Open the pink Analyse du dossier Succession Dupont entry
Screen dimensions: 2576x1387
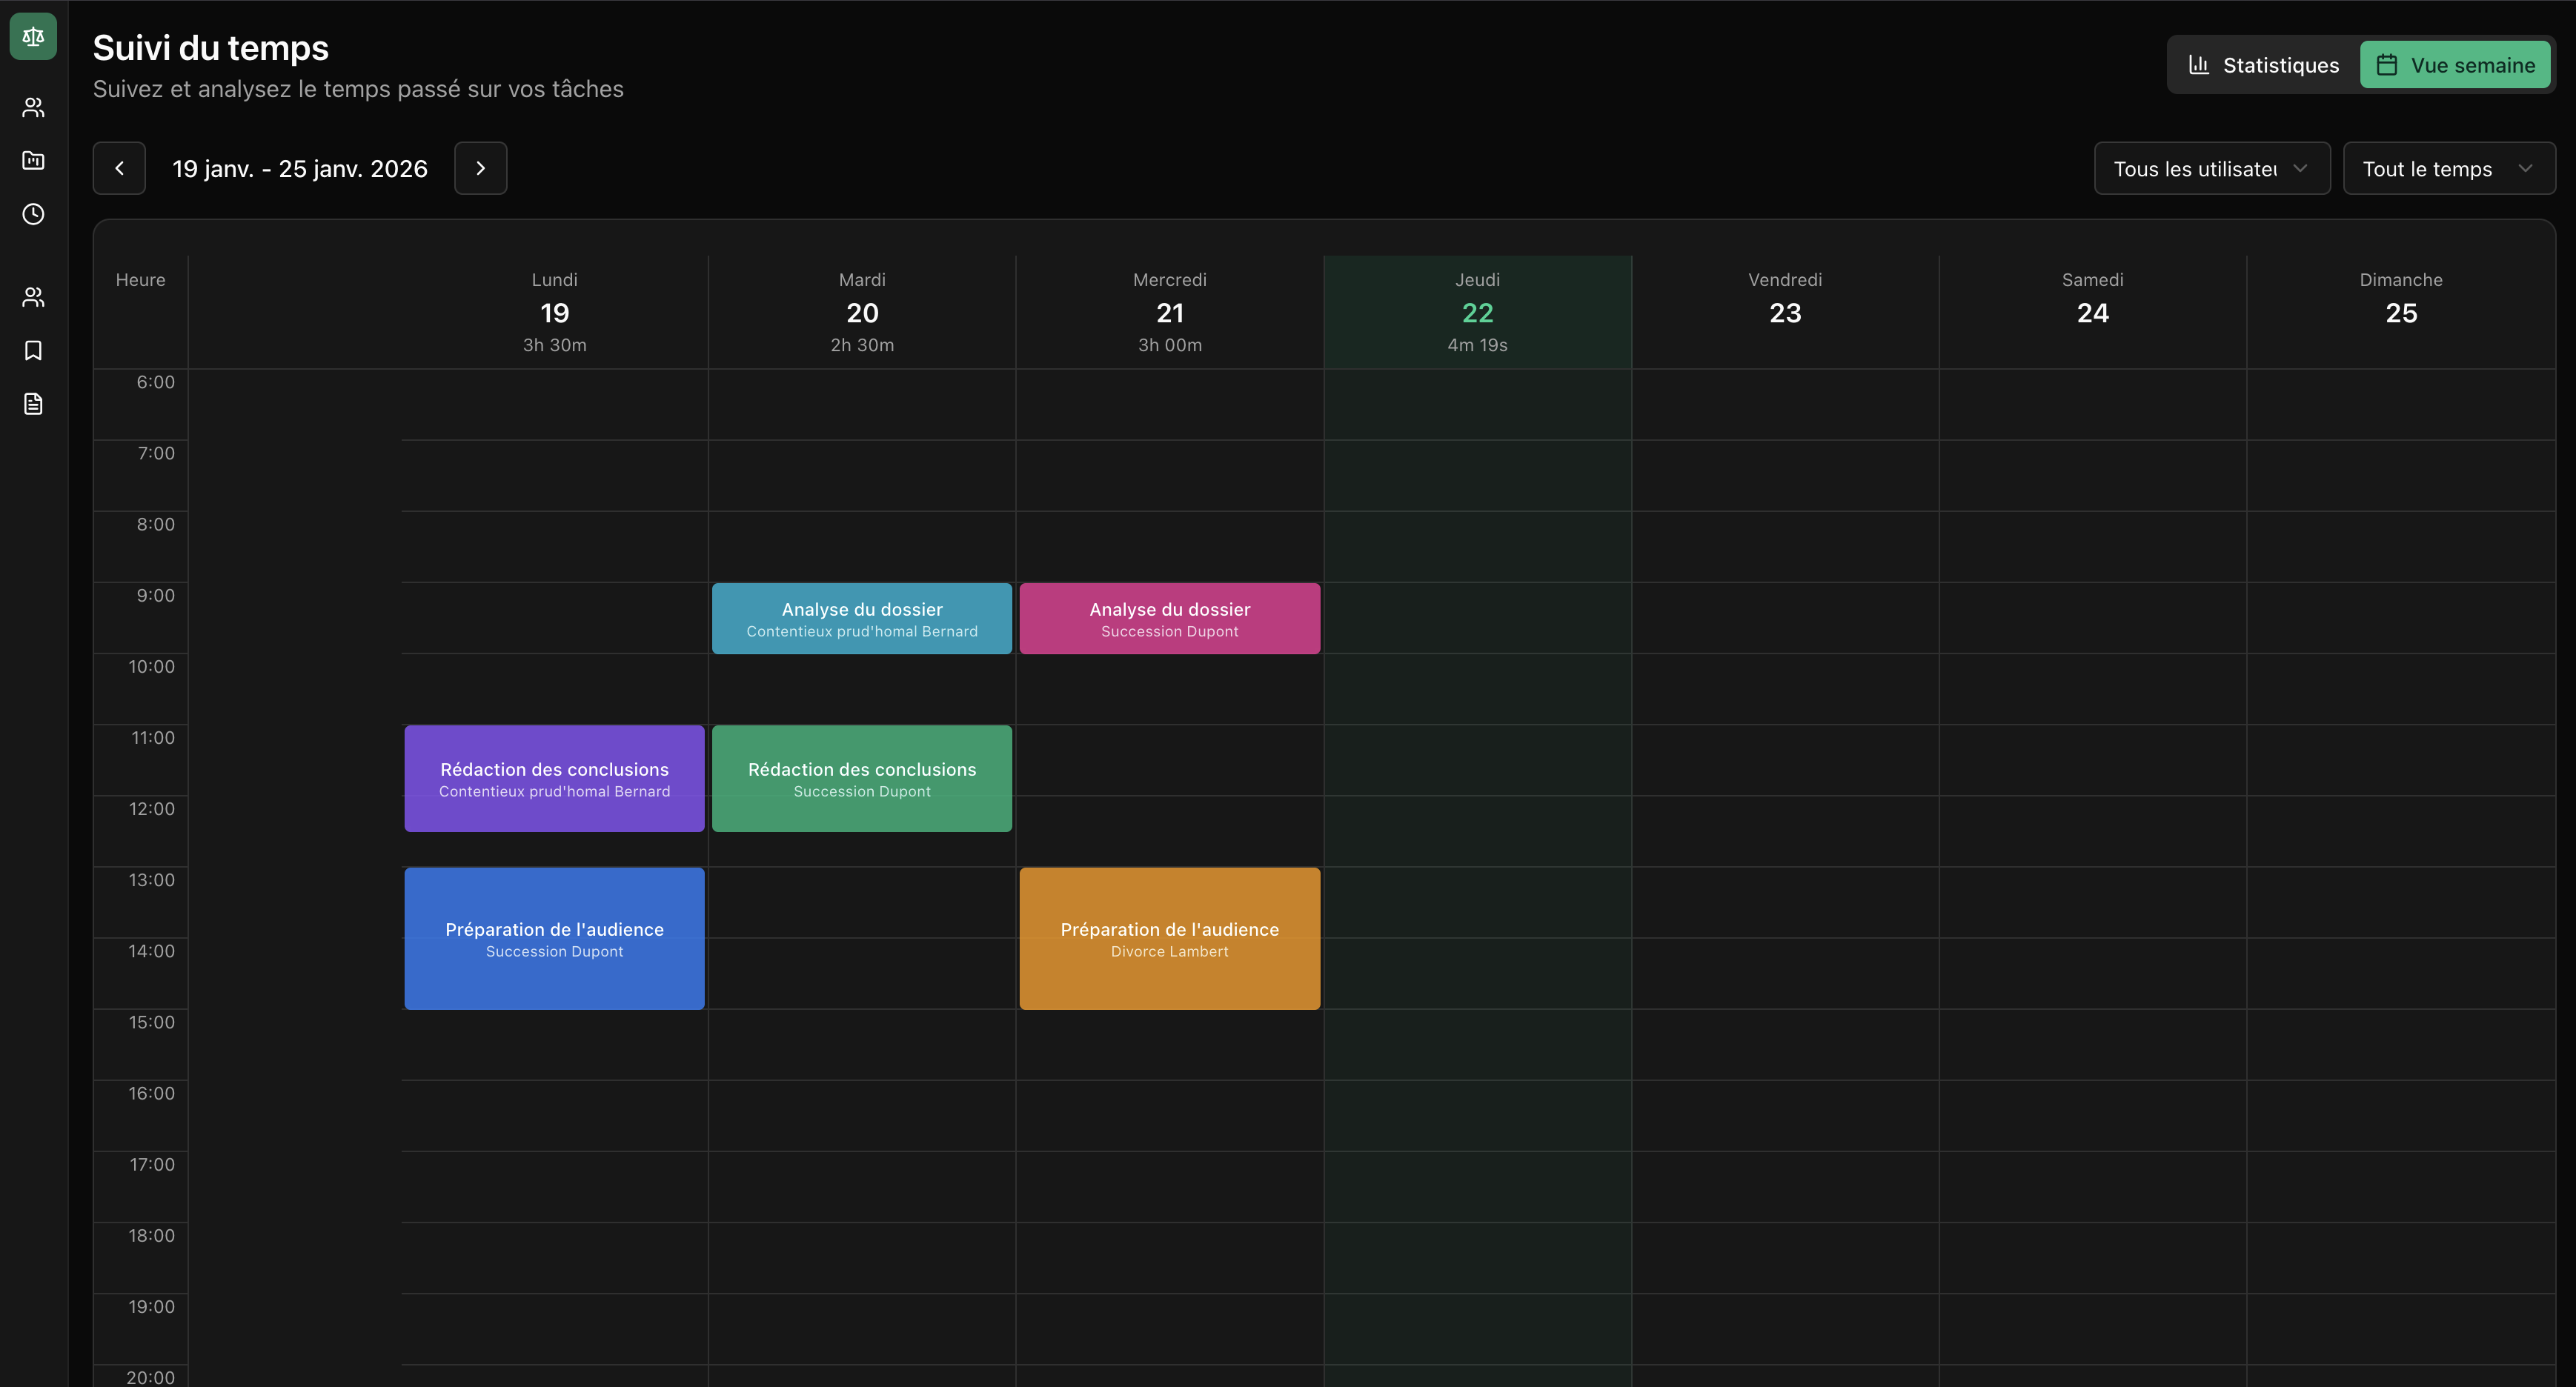(x=1169, y=618)
